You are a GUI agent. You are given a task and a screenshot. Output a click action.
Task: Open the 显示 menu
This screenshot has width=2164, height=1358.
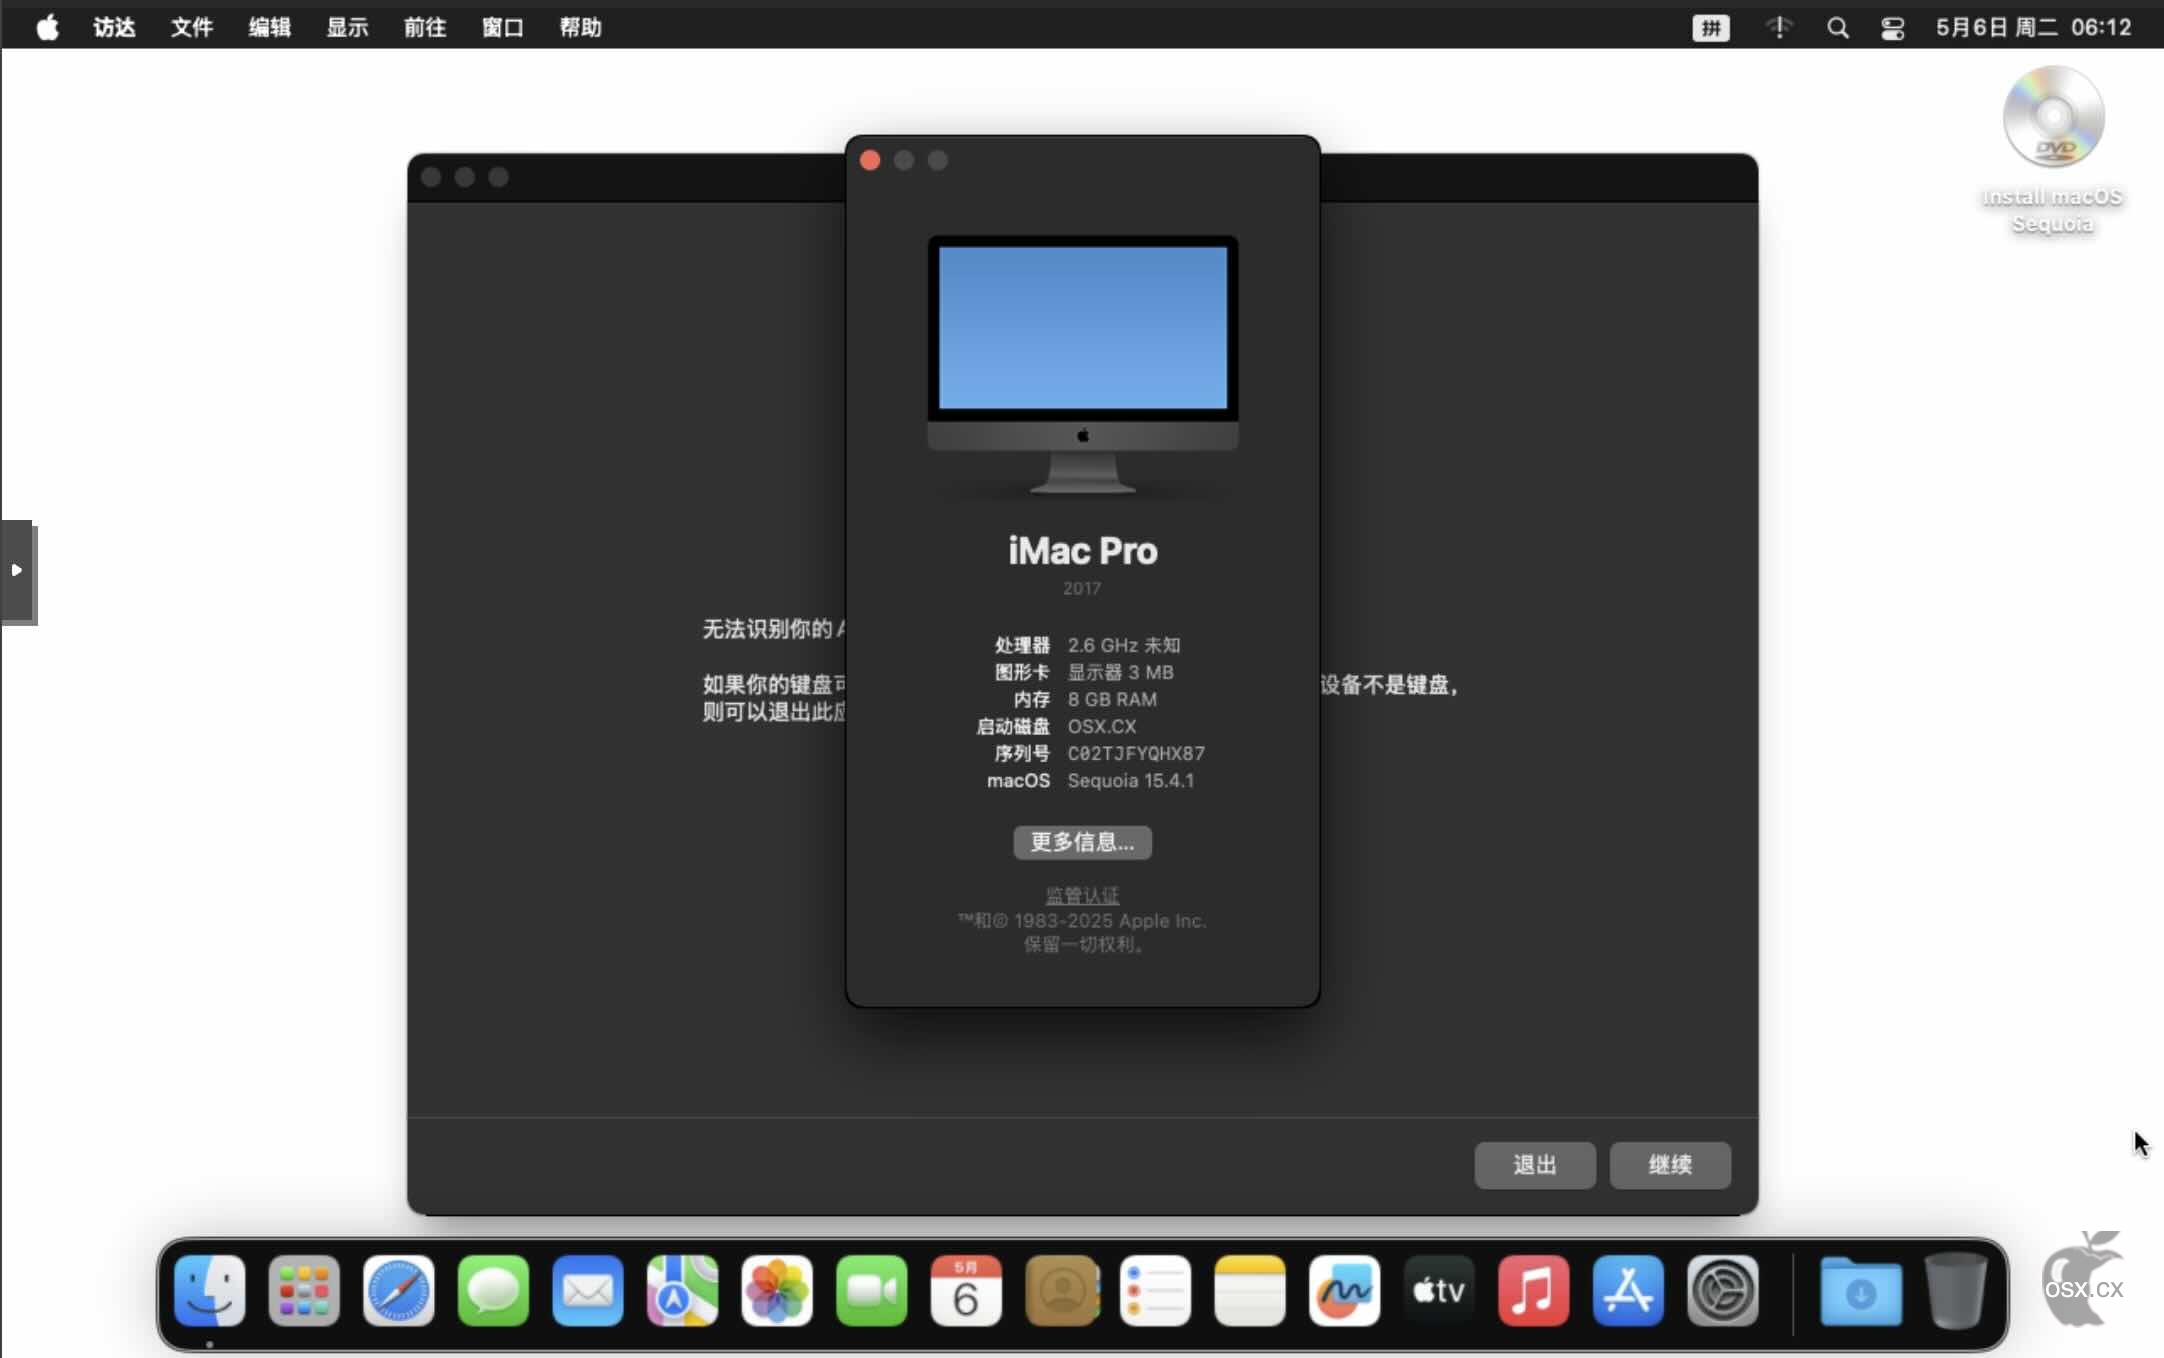click(347, 27)
